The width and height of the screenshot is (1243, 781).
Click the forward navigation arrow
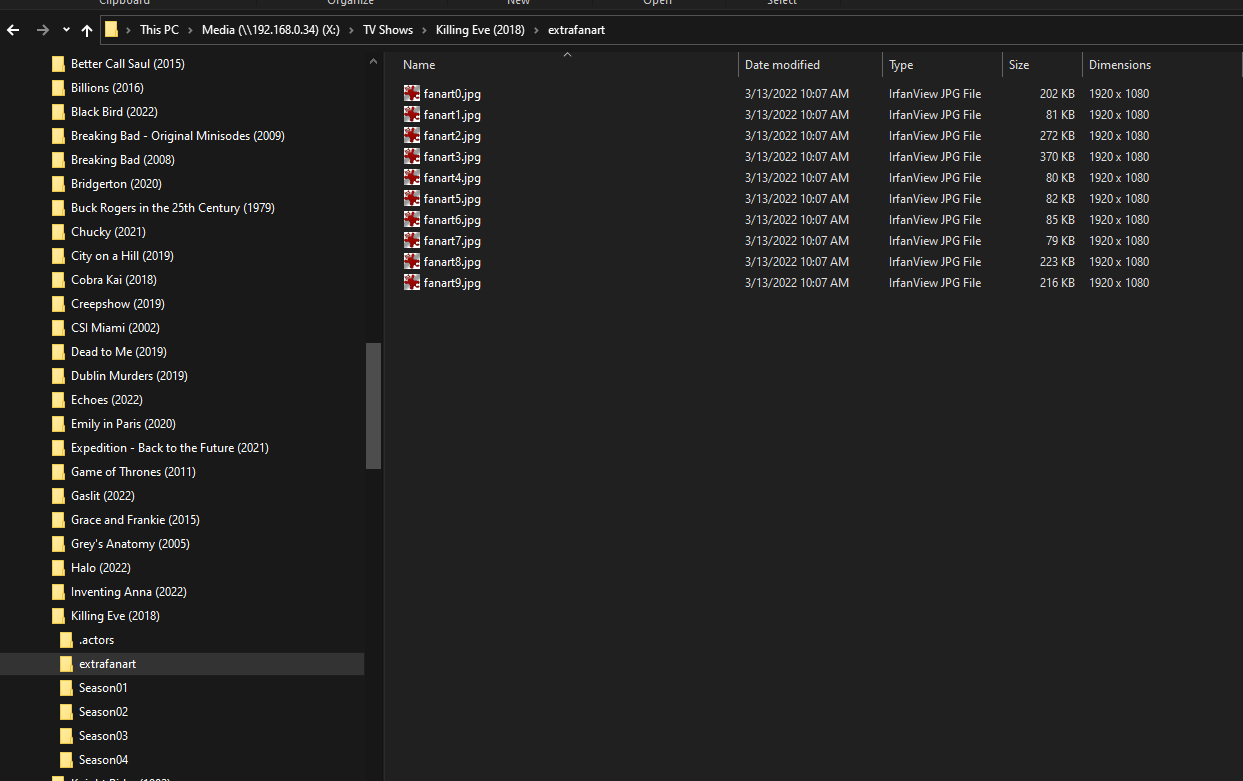click(x=42, y=30)
